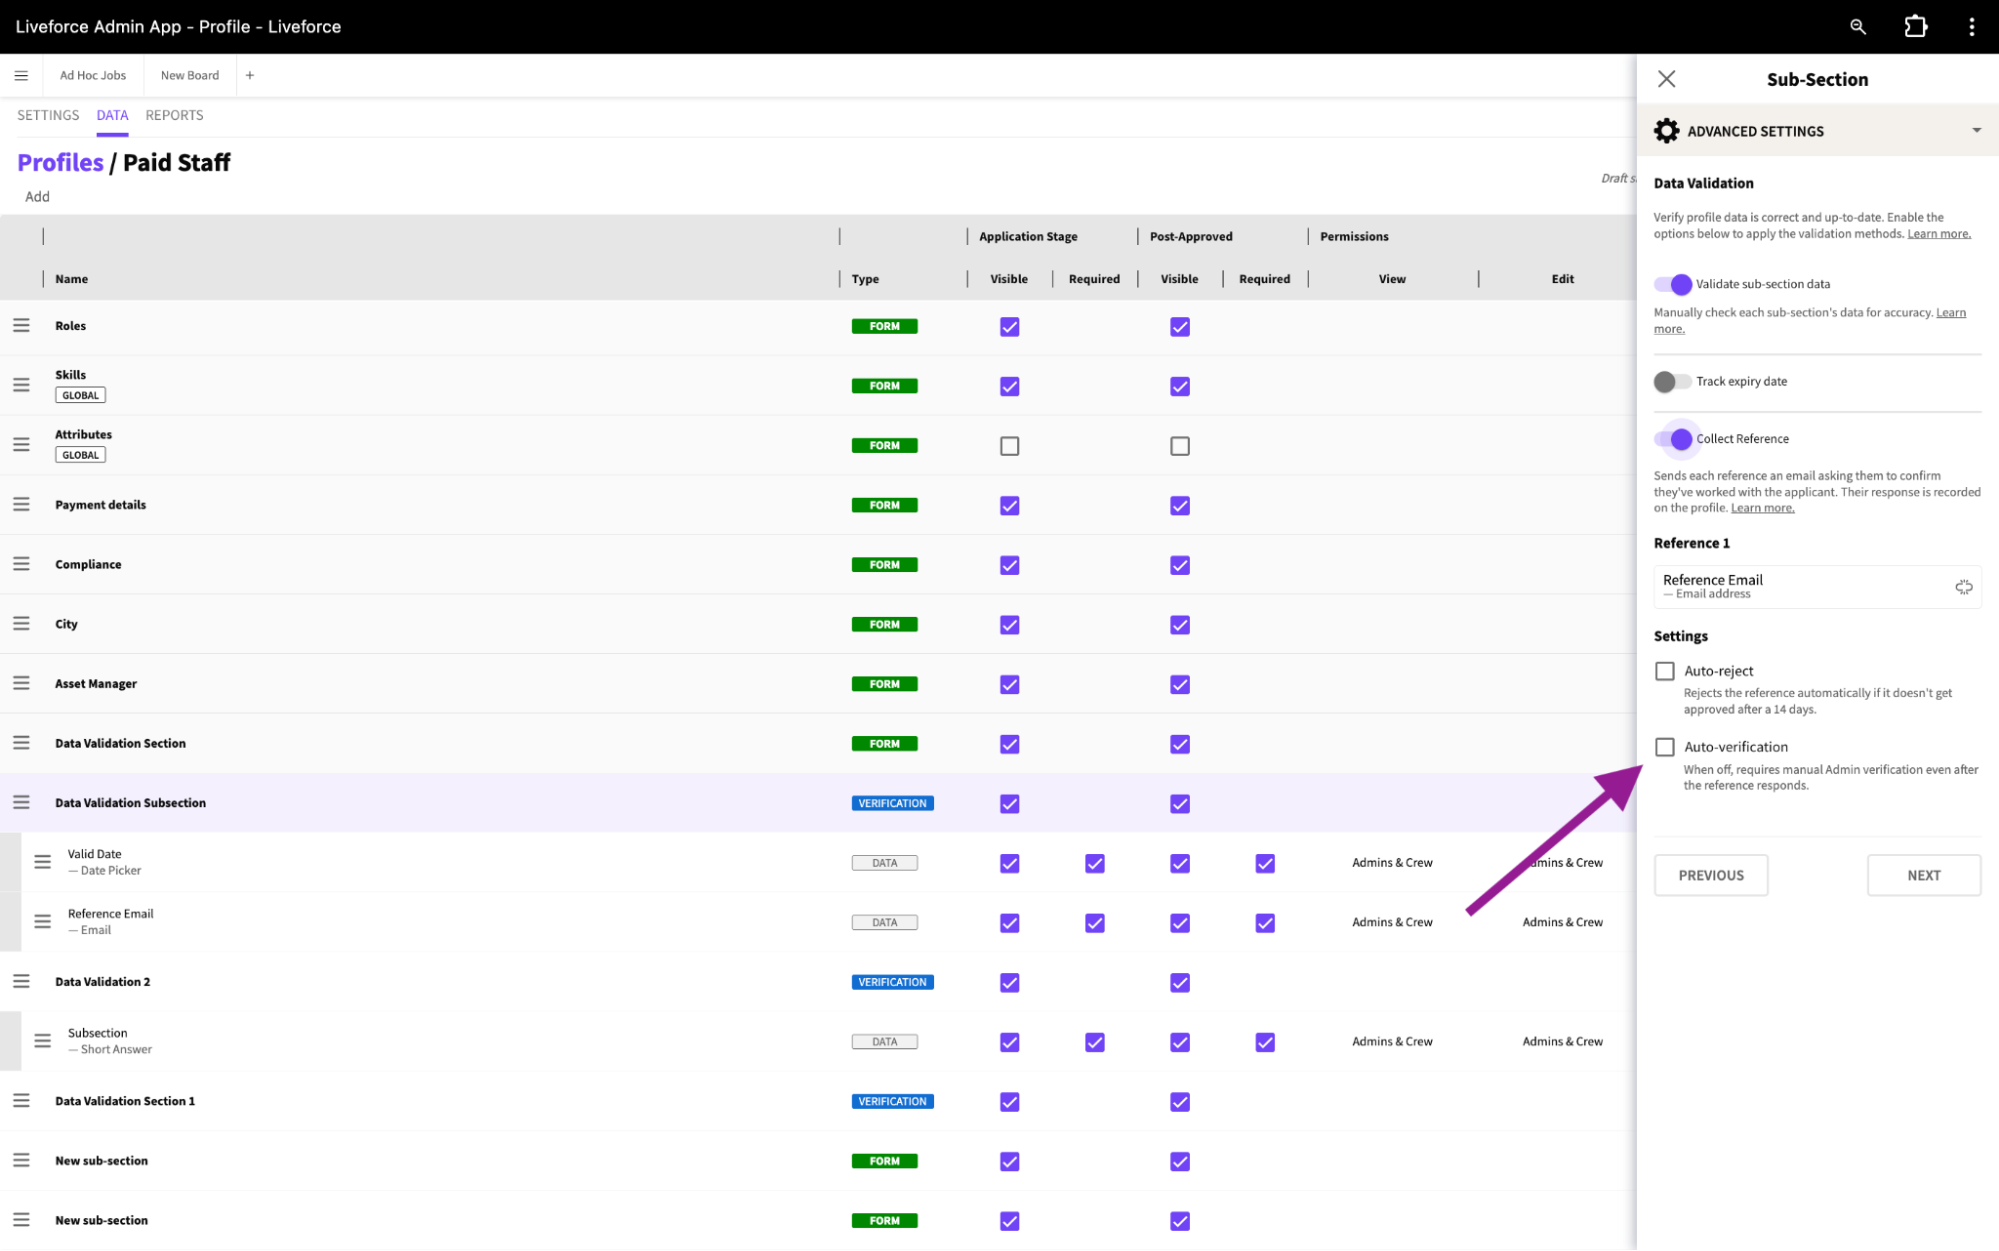1999x1251 pixels.
Task: Check the Auto-verification checkbox
Action: click(x=1664, y=747)
